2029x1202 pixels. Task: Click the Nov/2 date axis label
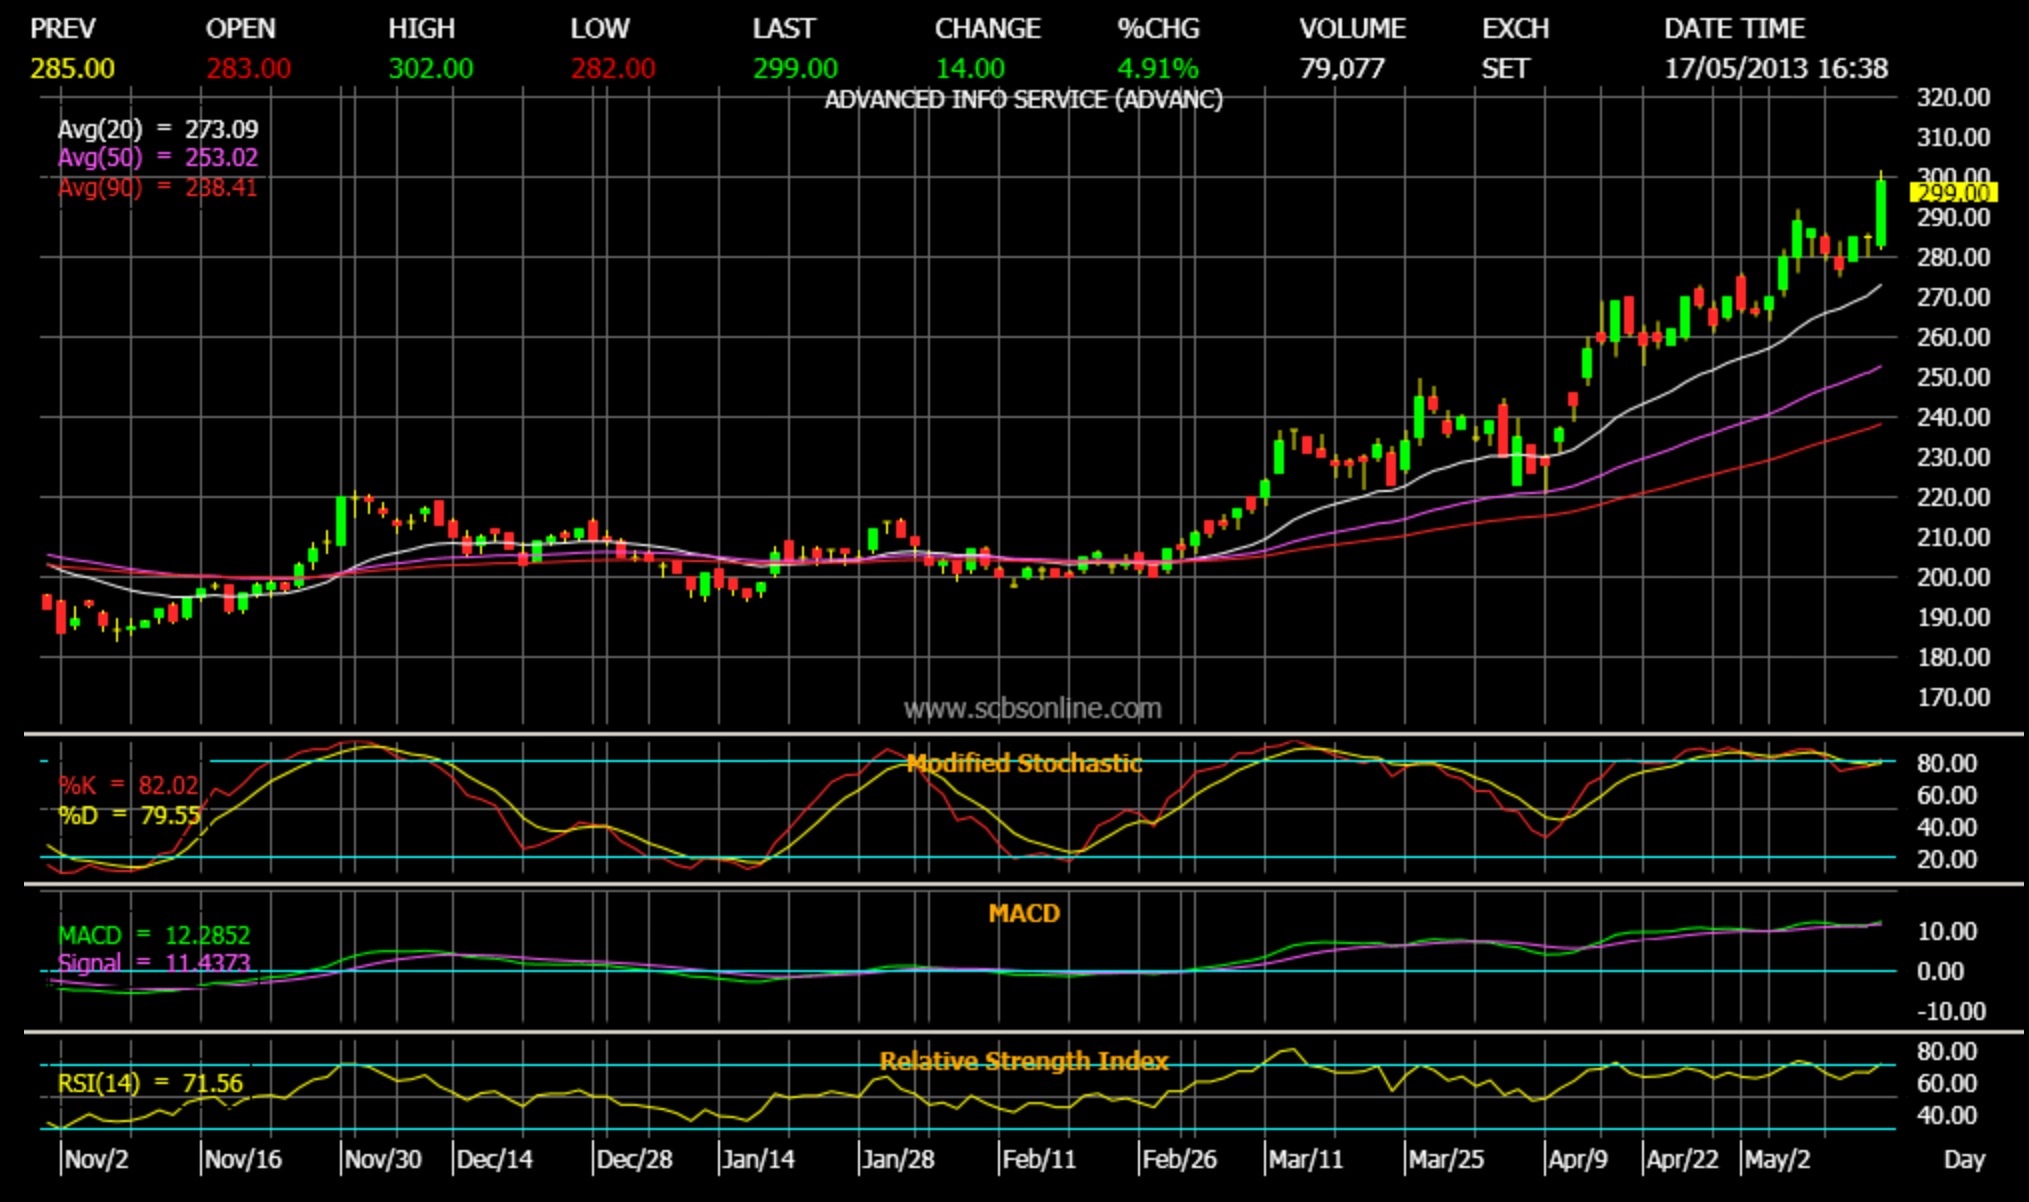point(97,1160)
